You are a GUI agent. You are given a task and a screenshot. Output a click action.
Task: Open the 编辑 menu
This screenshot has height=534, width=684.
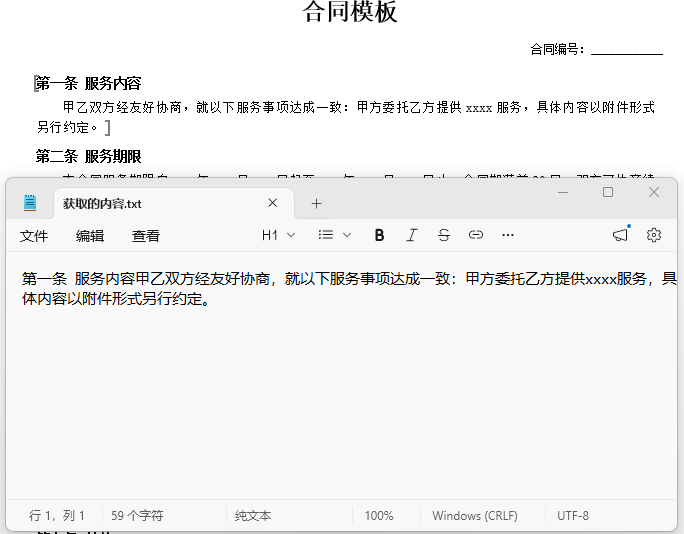[90, 236]
